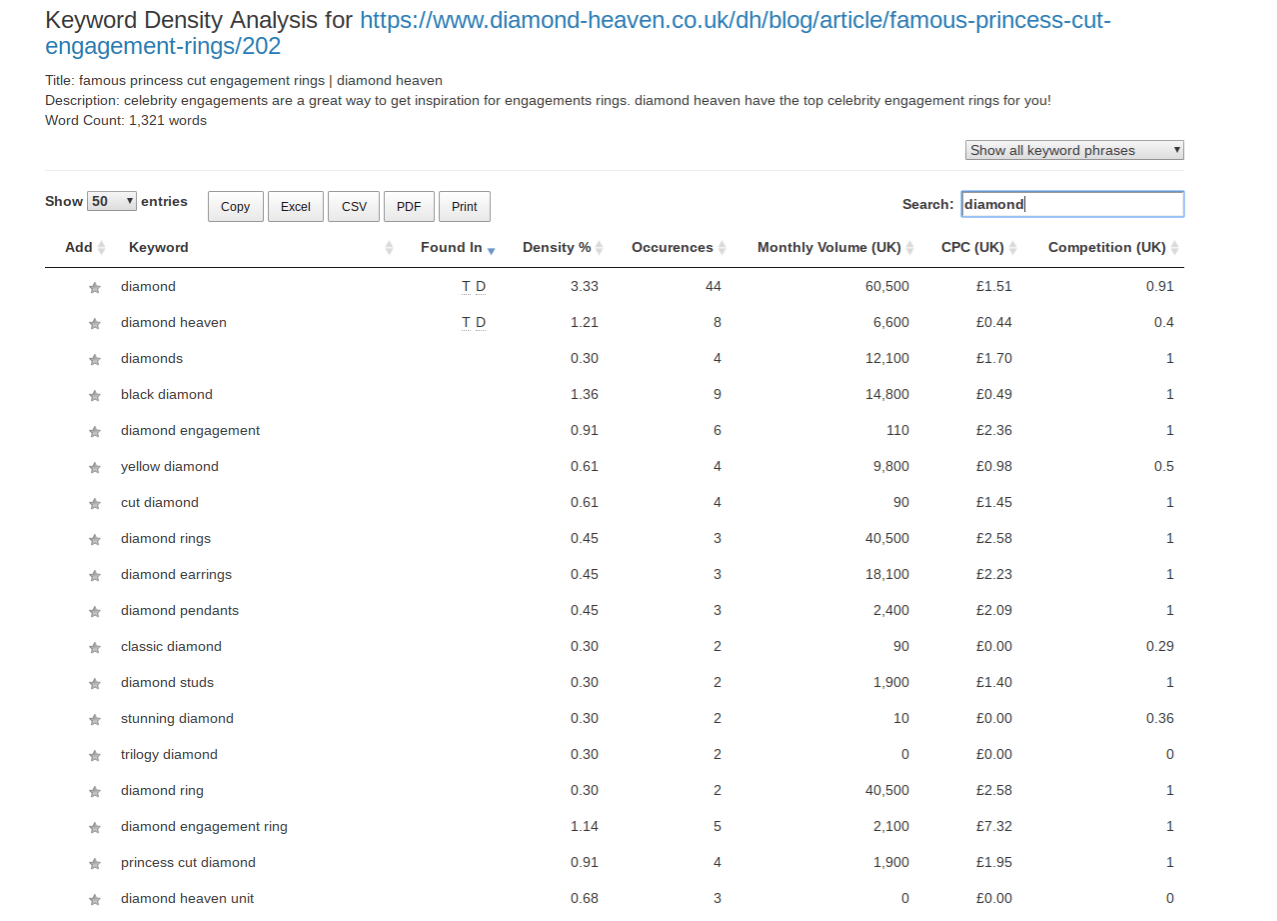
Task: Click the page title text line
Action: tap(244, 80)
